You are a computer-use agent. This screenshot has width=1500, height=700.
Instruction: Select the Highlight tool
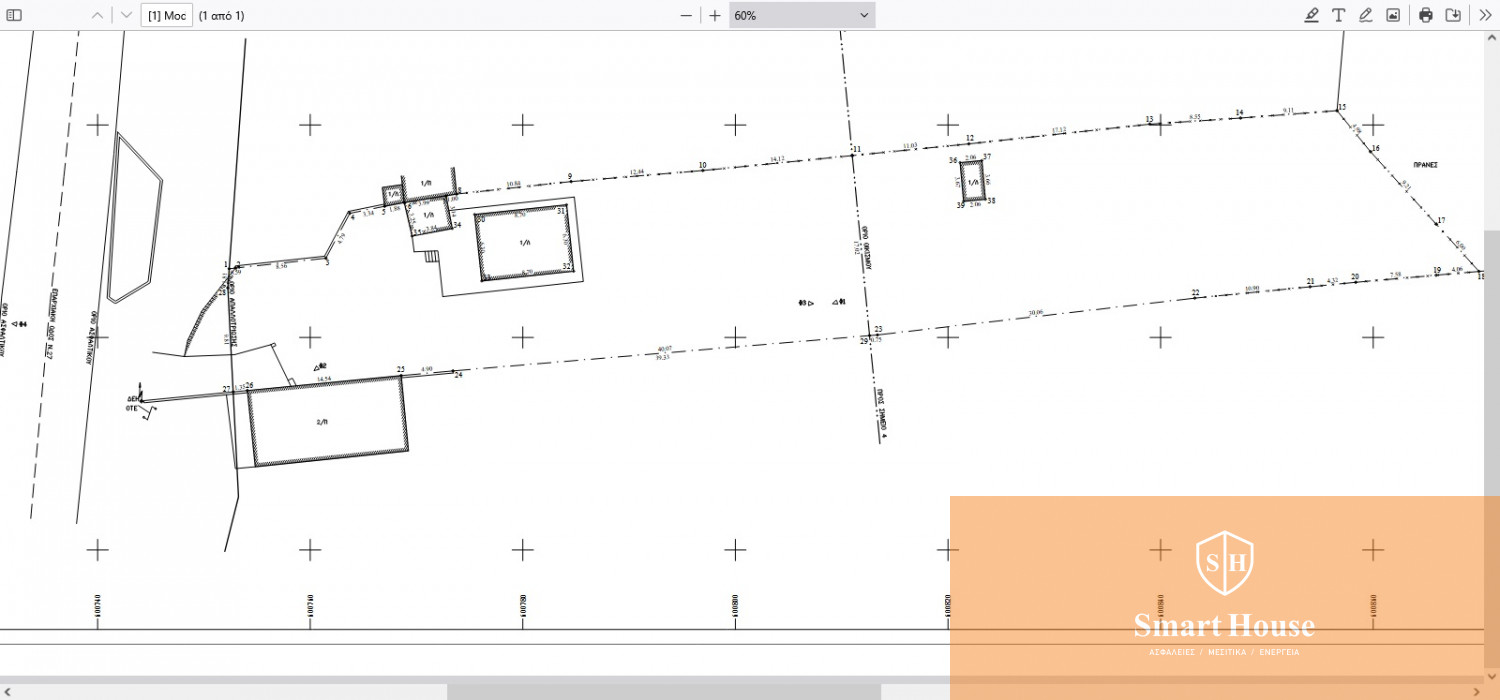pos(1312,15)
